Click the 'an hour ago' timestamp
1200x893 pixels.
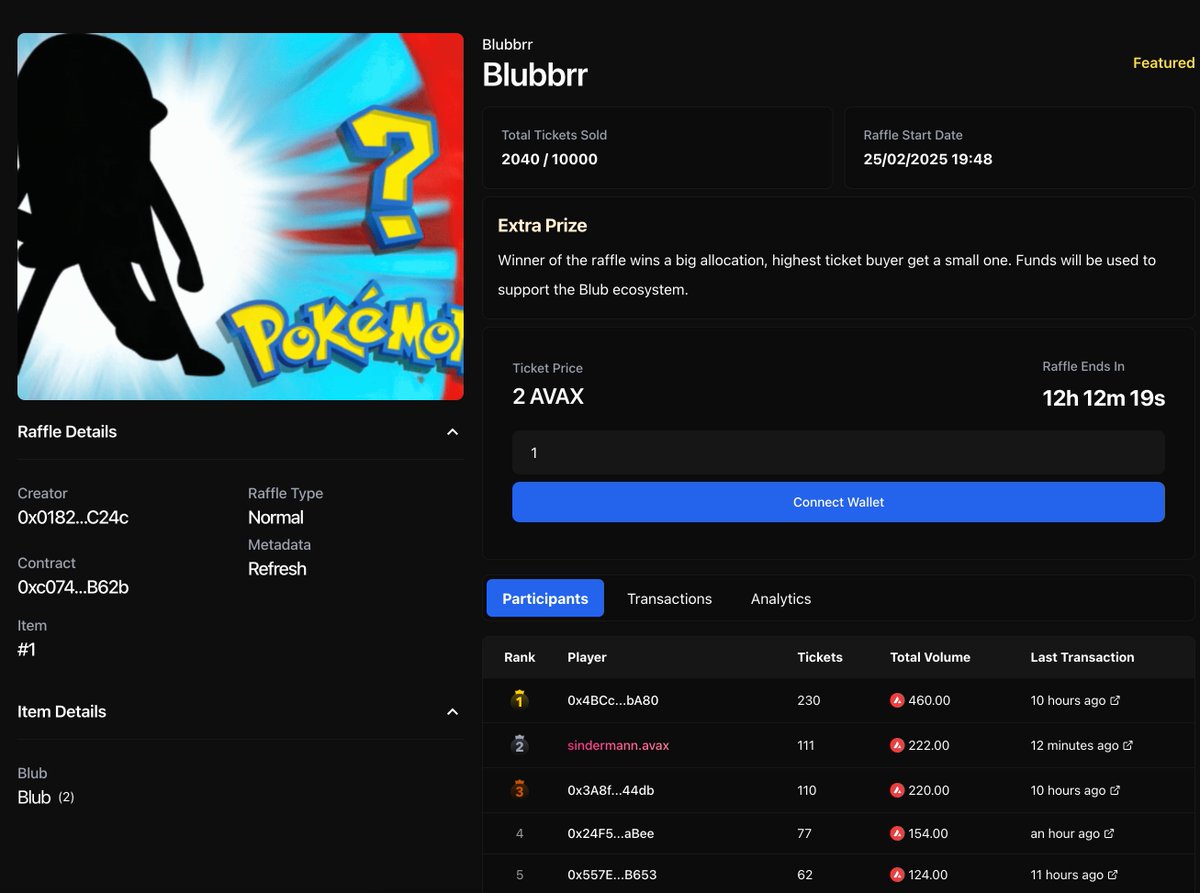[1065, 833]
